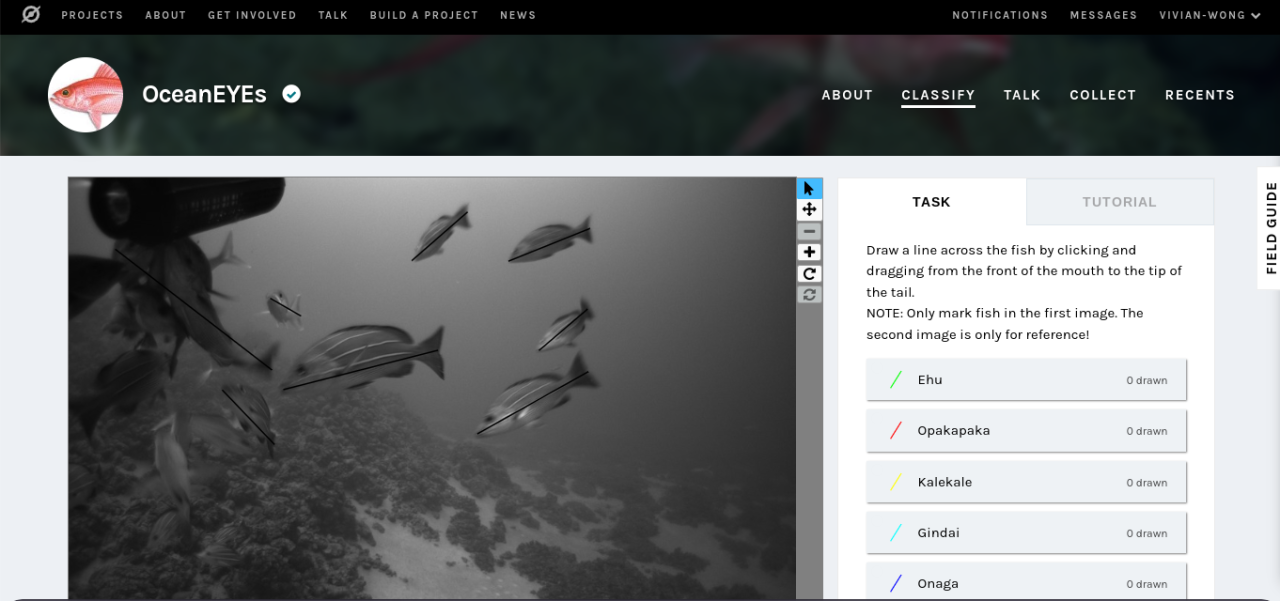Expand the VIVIAN-WONG account menu
Screen dimensions: 1280x601
[x=1210, y=15]
